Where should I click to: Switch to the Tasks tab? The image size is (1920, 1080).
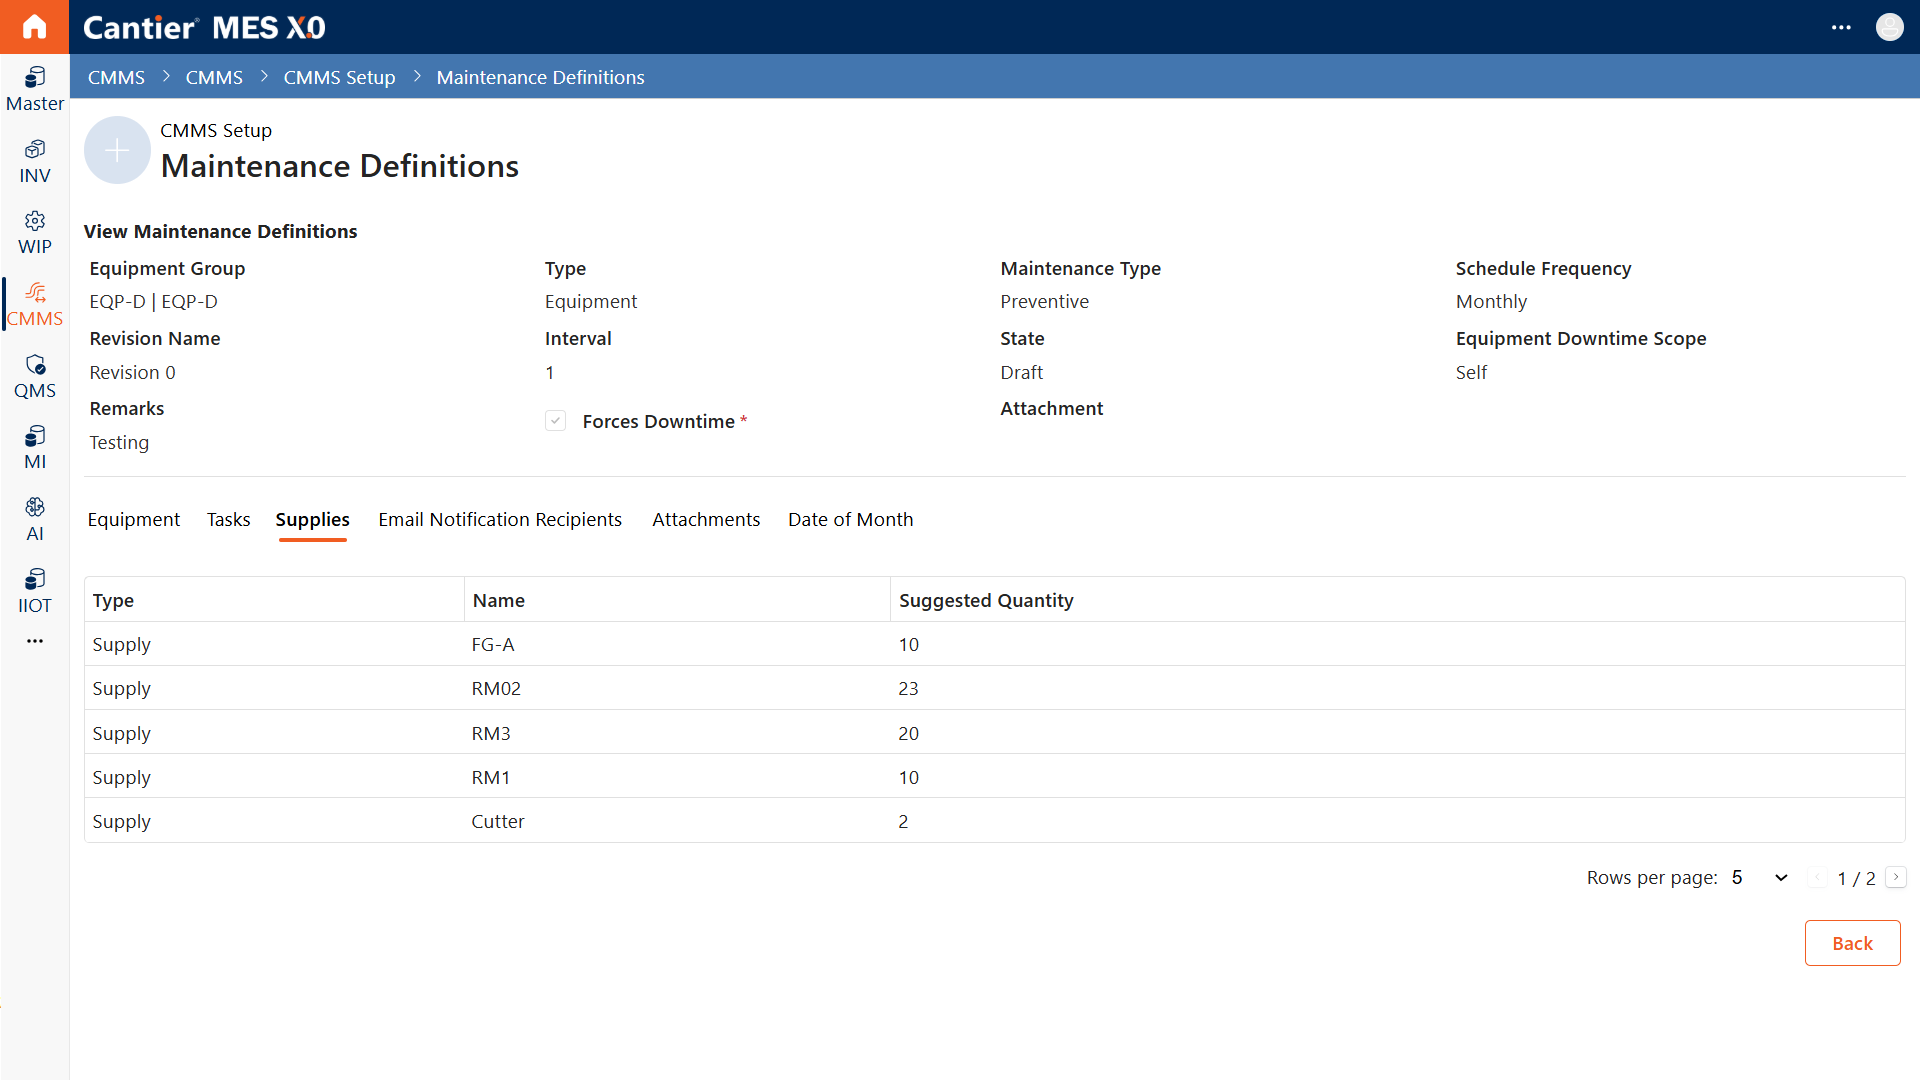pos(228,519)
